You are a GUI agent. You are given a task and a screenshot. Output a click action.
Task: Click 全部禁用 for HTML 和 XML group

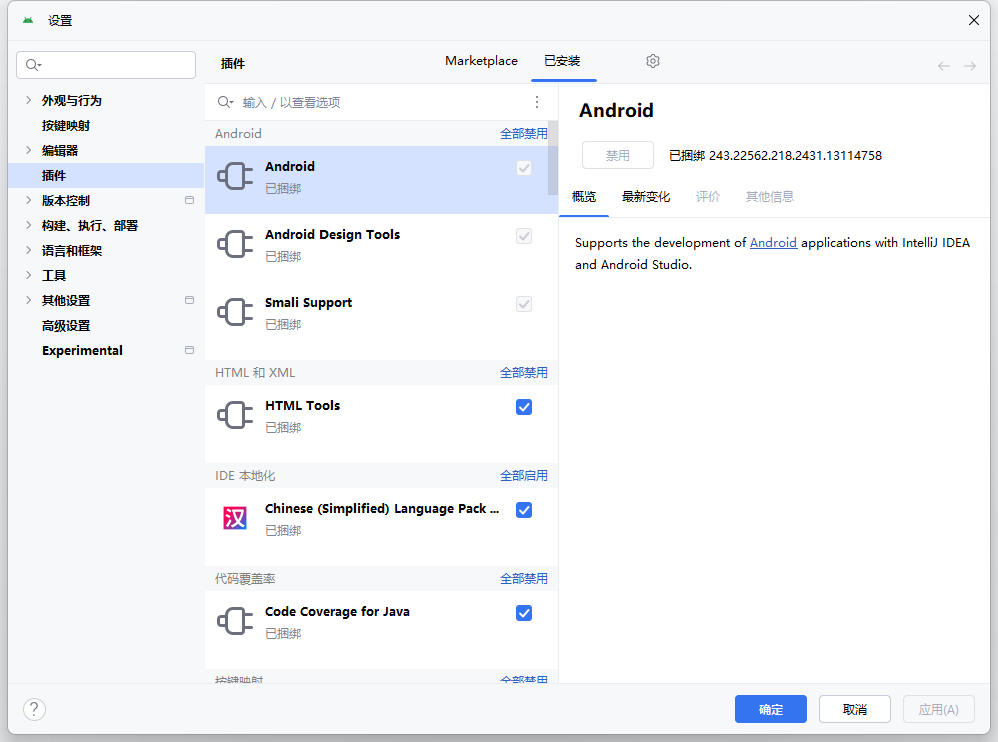click(x=523, y=373)
